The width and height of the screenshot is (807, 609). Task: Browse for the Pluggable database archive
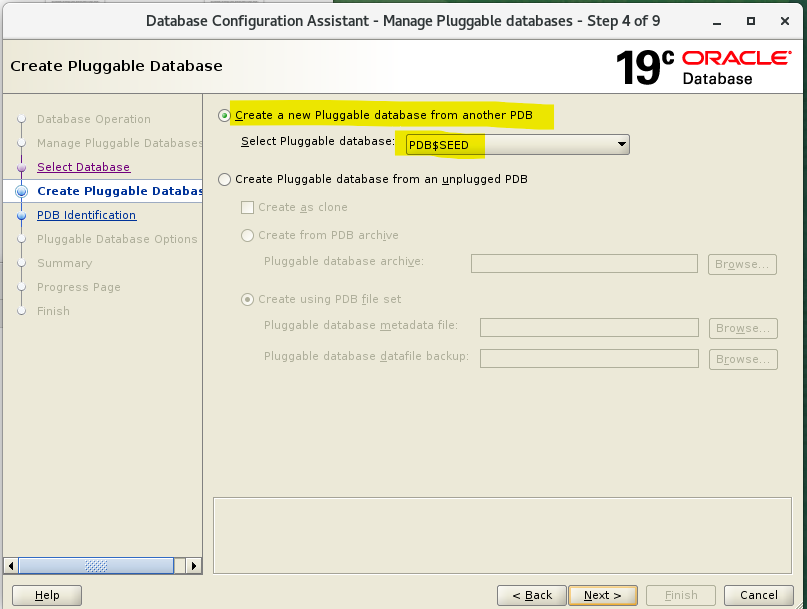[x=742, y=264]
